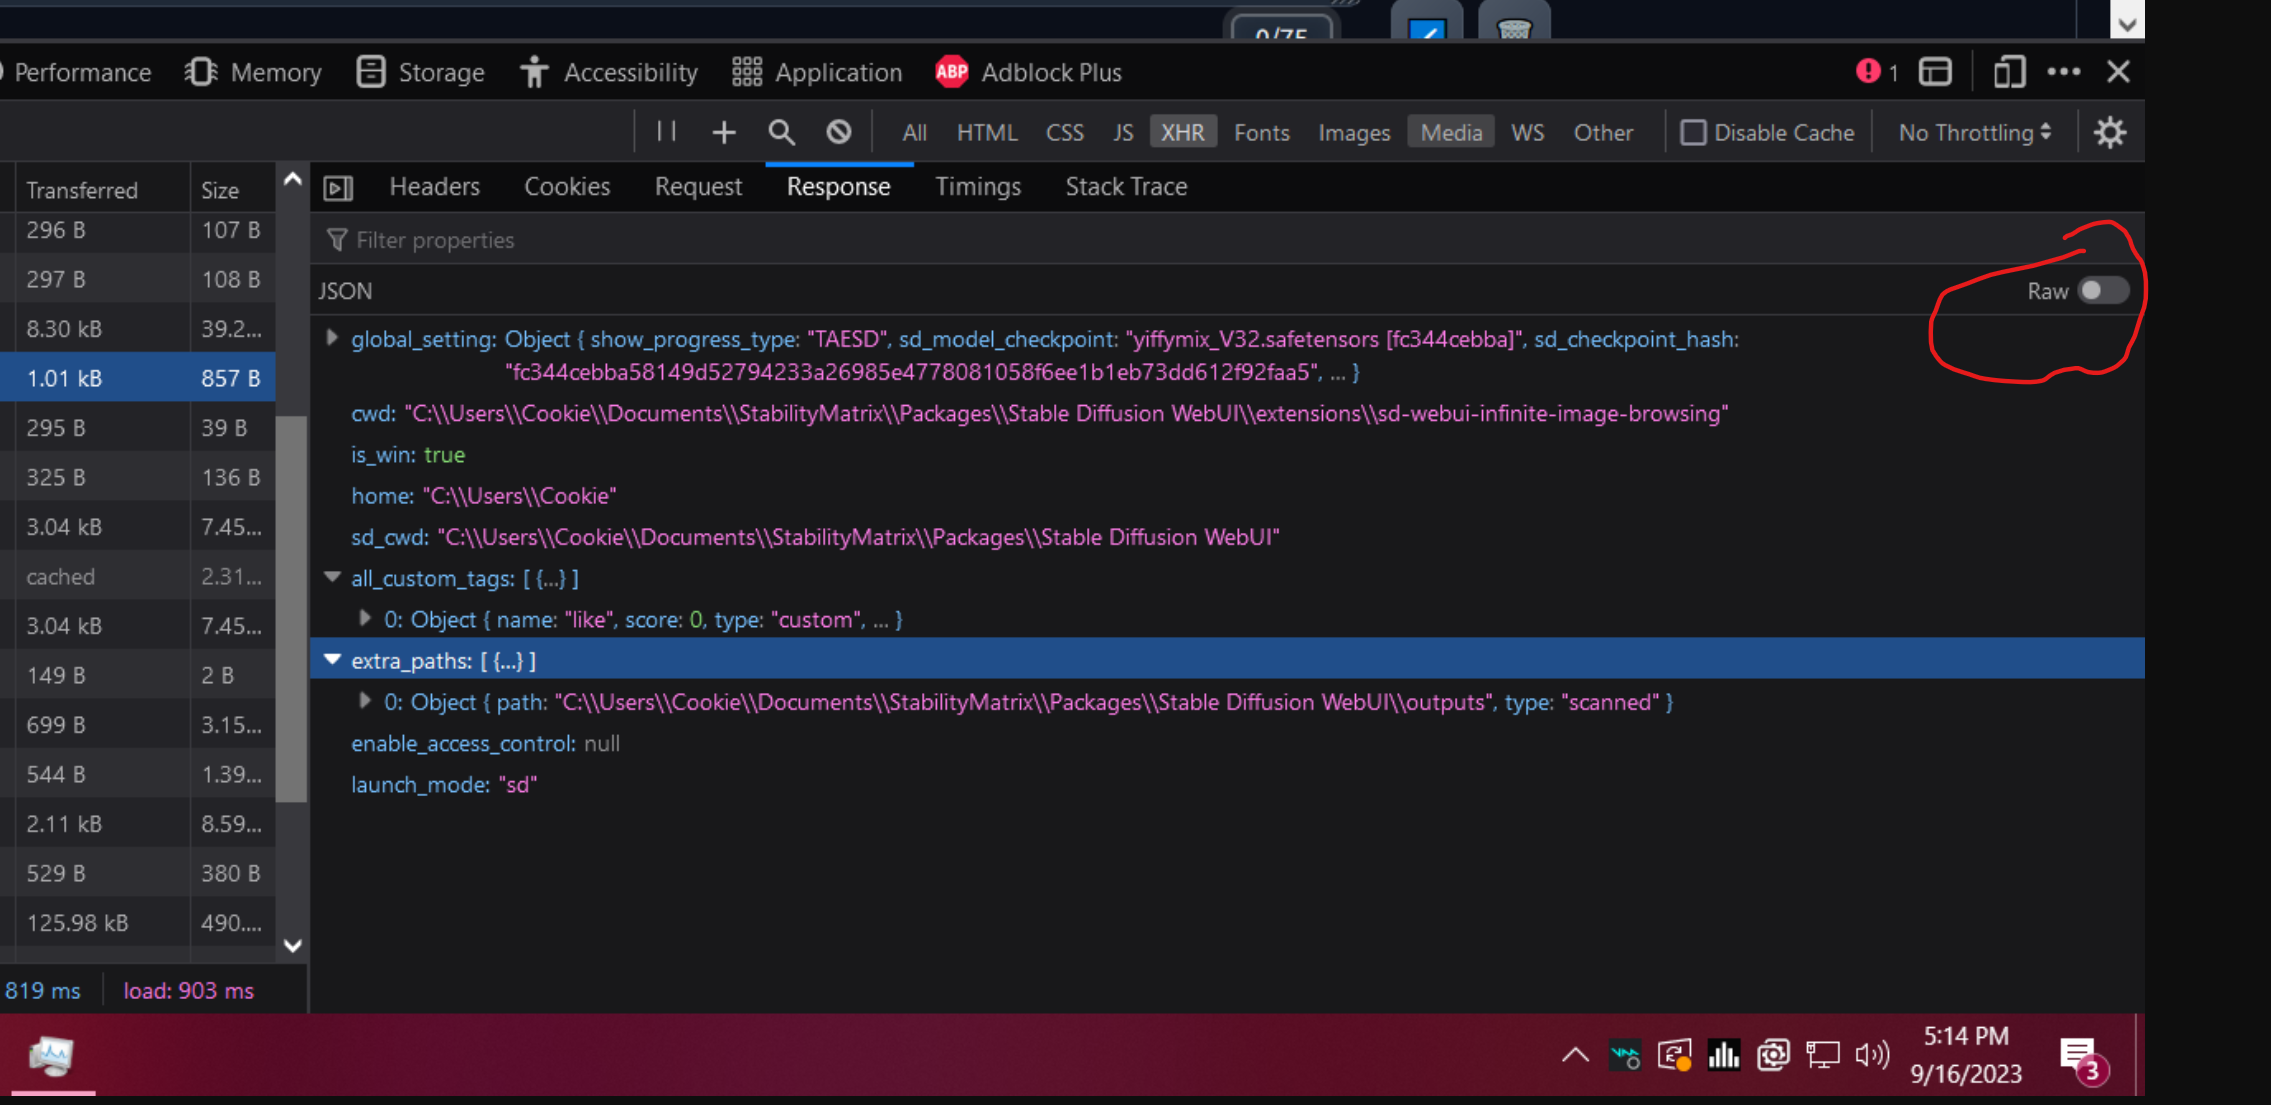
Task: Check the Disable Cache checkbox
Action: (x=1693, y=131)
